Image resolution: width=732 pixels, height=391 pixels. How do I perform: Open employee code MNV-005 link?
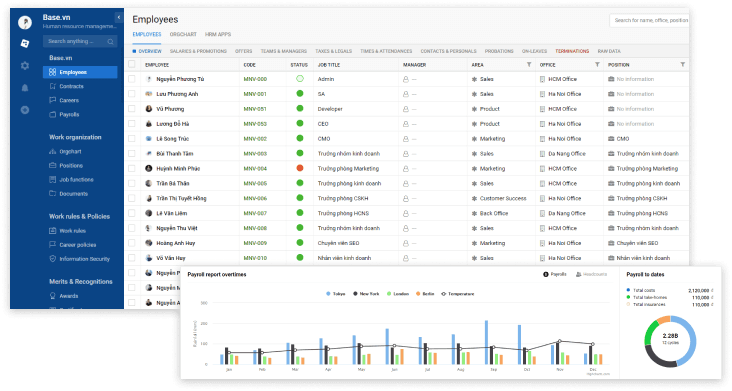(x=255, y=183)
